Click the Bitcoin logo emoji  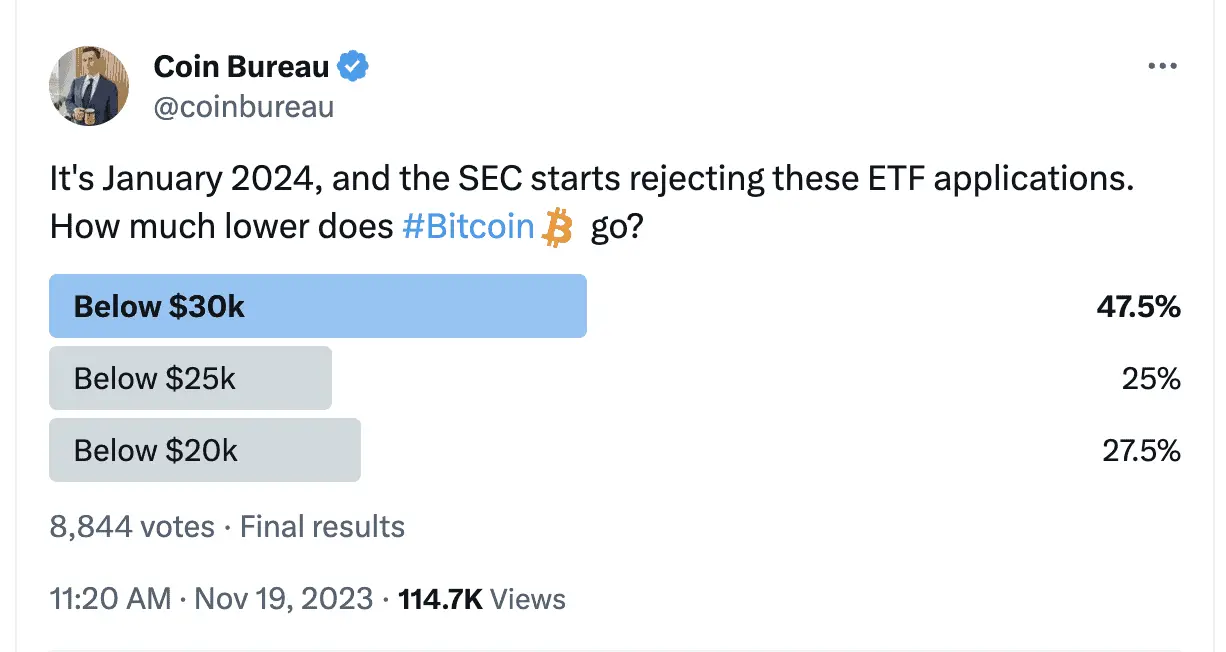[556, 228]
